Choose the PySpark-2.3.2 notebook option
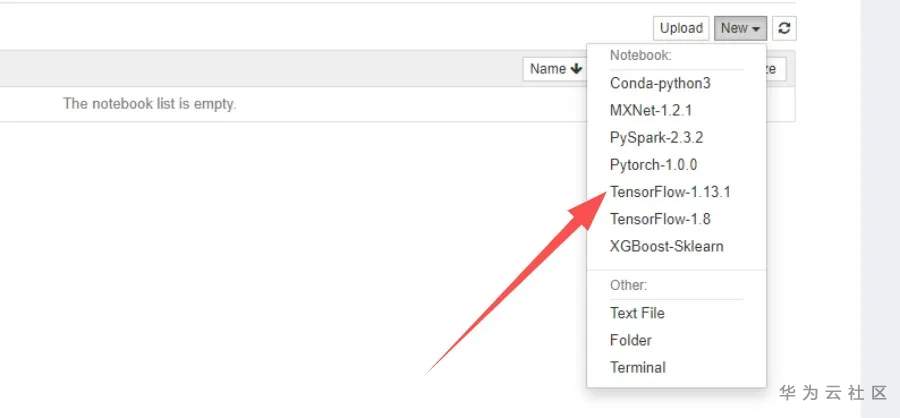 coord(656,137)
